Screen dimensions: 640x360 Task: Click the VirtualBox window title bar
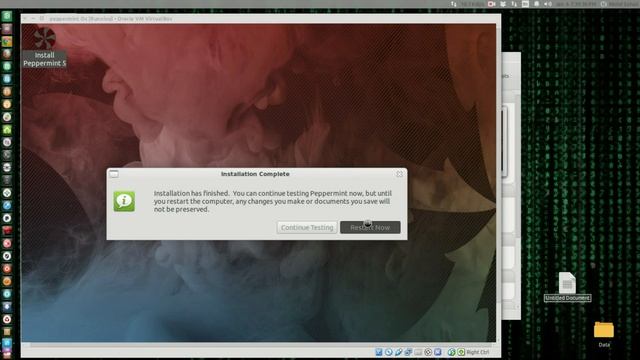[x=260, y=19]
